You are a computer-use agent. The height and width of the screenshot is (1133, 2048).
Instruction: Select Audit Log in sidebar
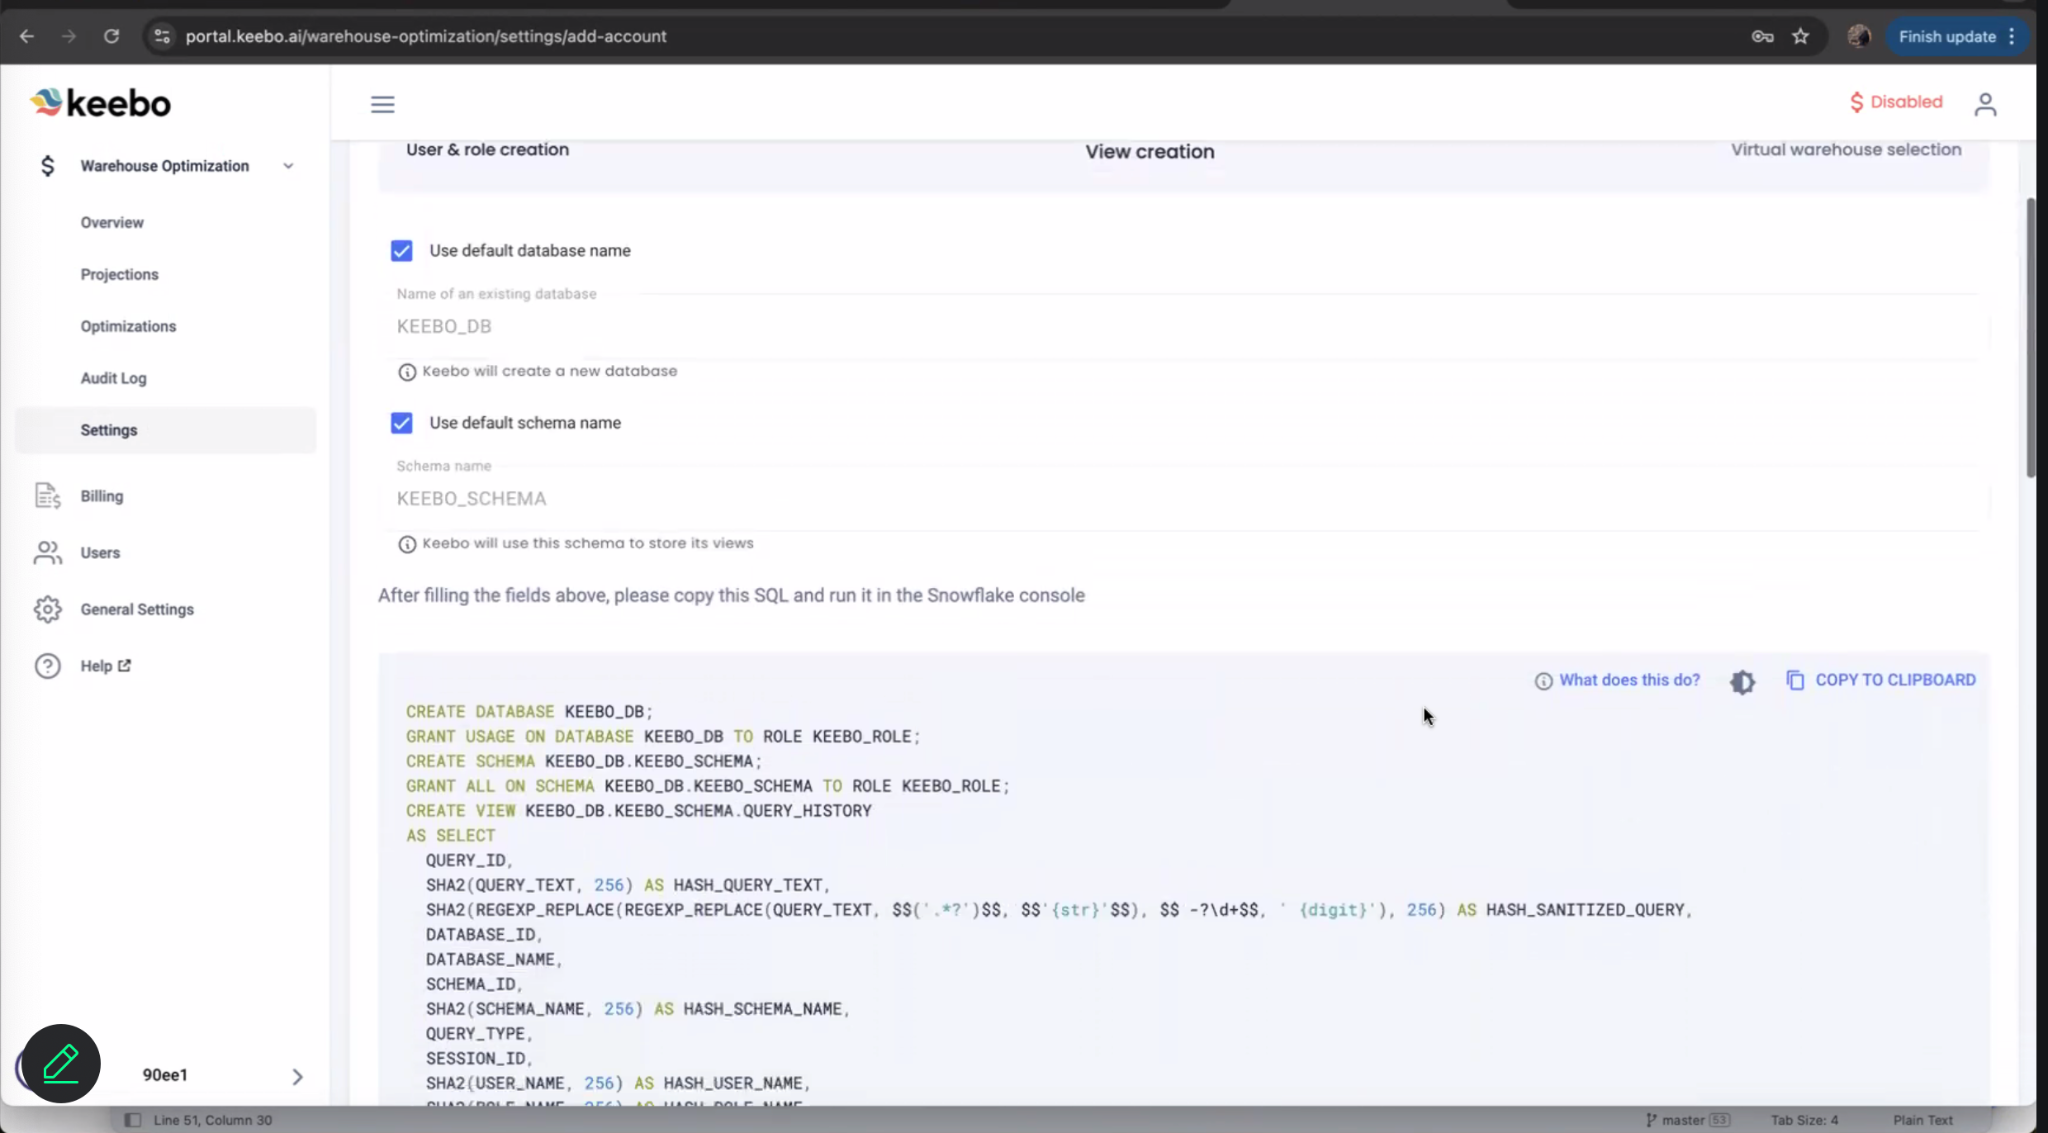[113, 378]
